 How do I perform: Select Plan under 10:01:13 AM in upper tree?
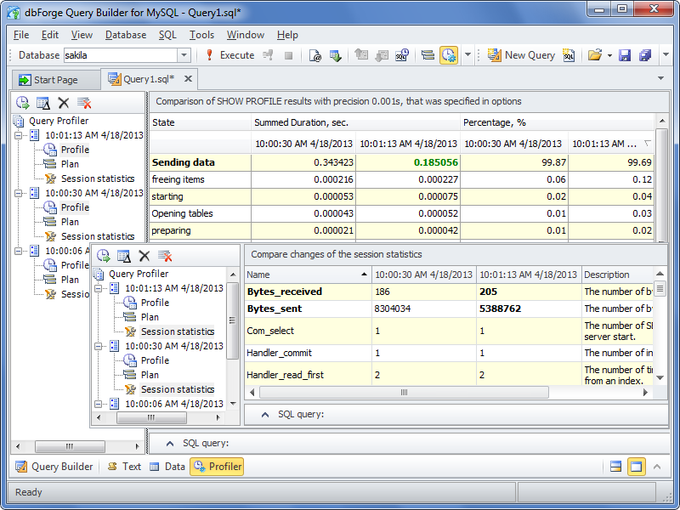tap(70, 164)
